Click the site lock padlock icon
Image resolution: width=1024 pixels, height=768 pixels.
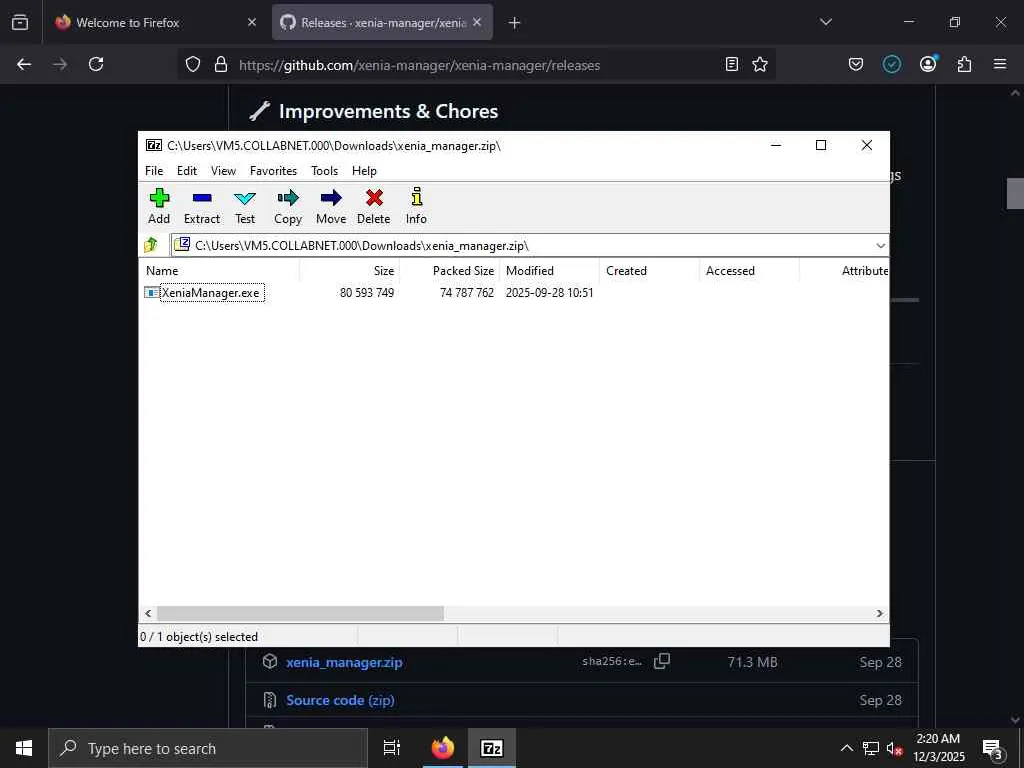click(x=221, y=64)
